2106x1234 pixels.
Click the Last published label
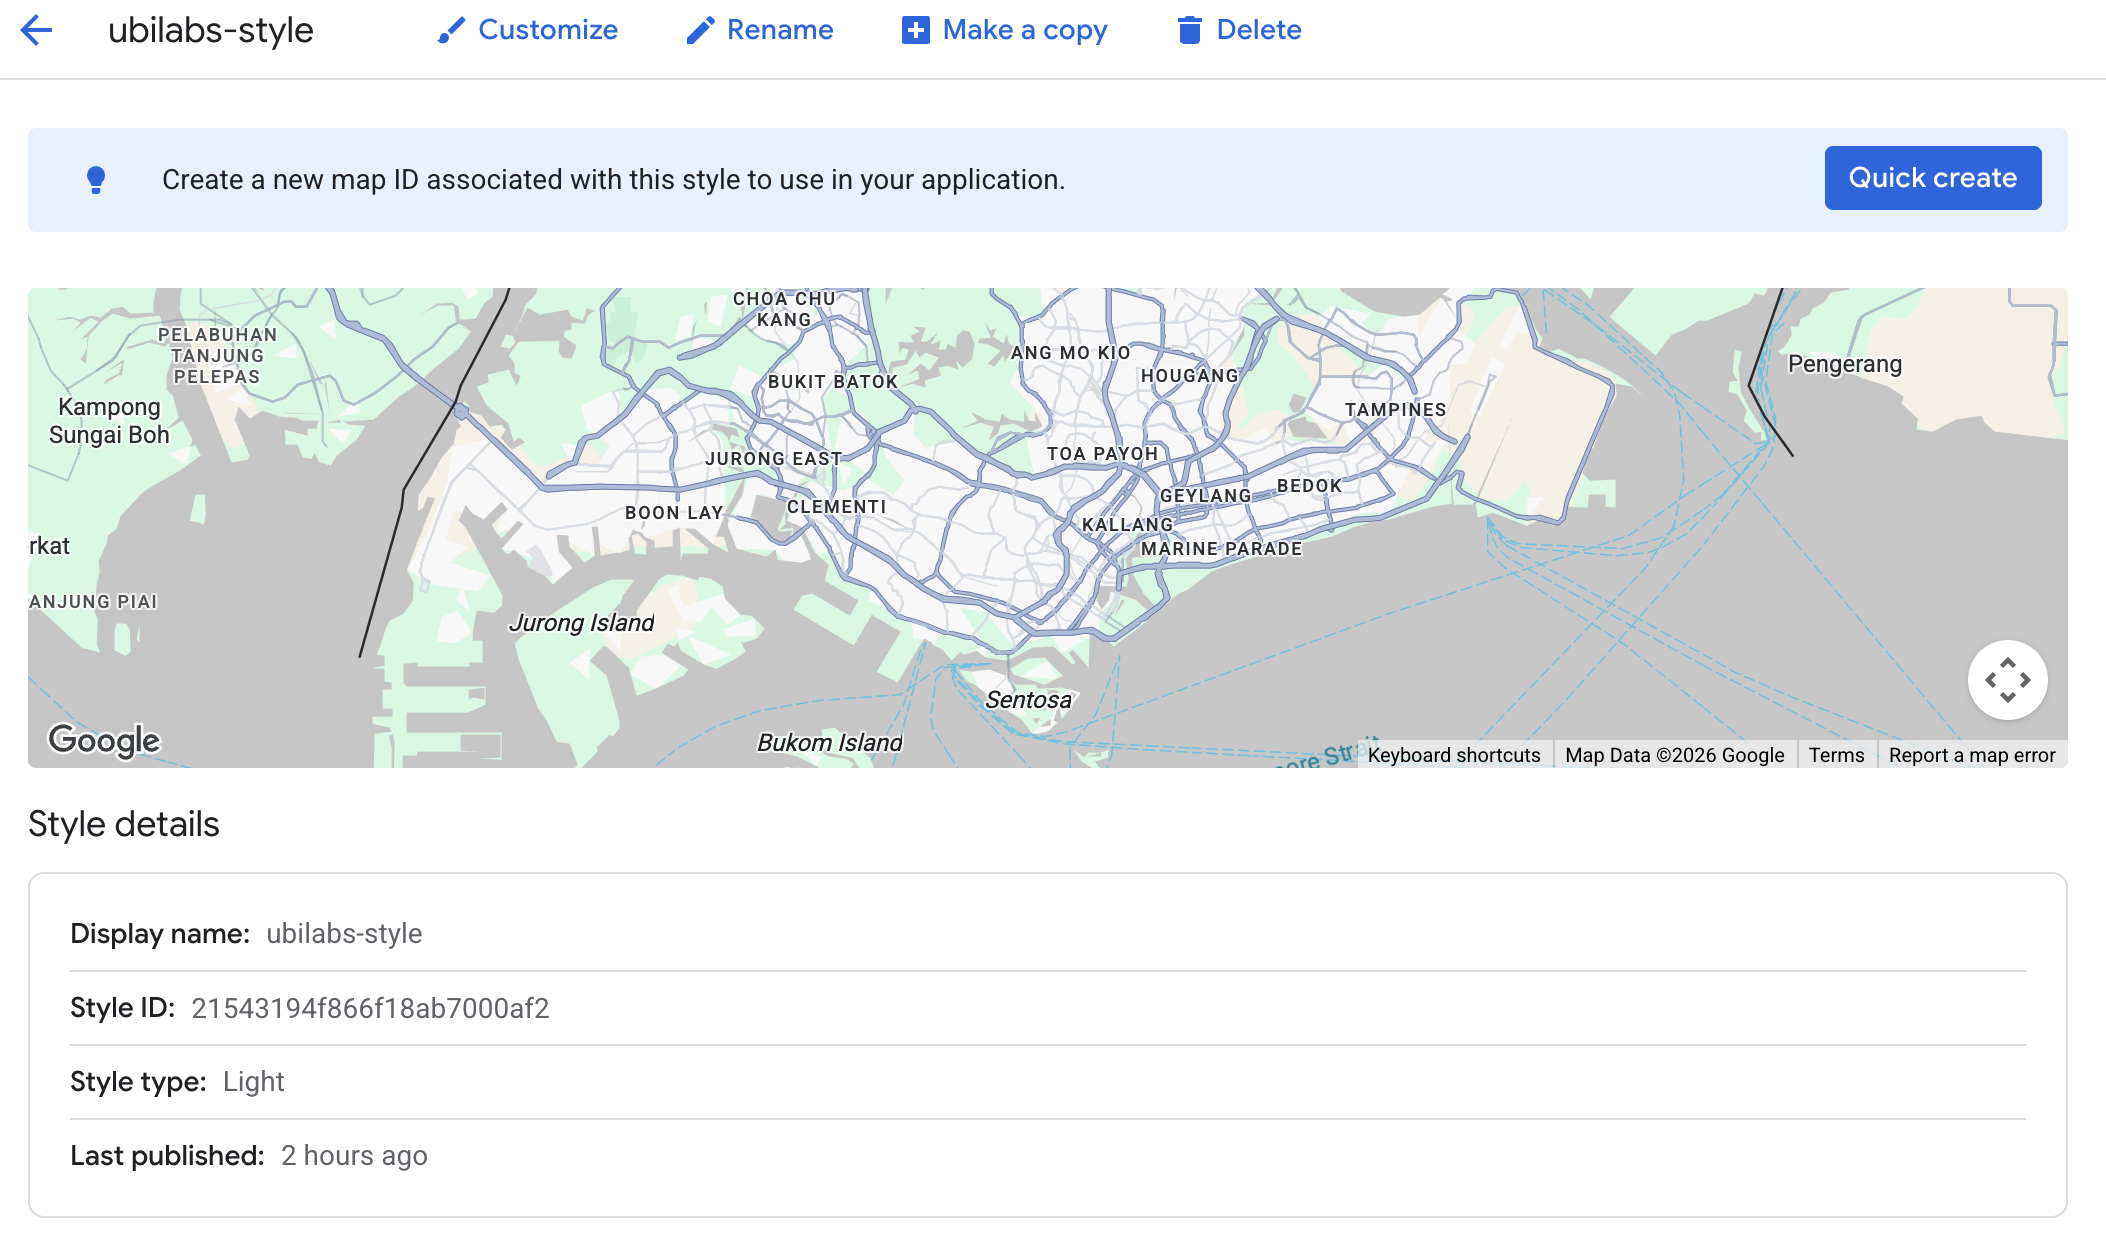[x=167, y=1155]
